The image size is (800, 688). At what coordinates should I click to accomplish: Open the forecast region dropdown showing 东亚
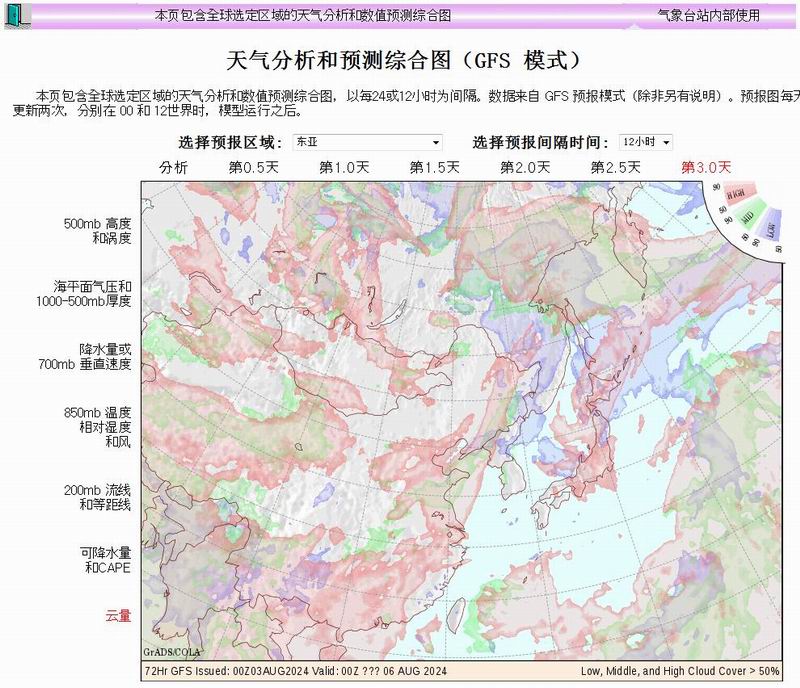pyautogui.click(x=367, y=142)
